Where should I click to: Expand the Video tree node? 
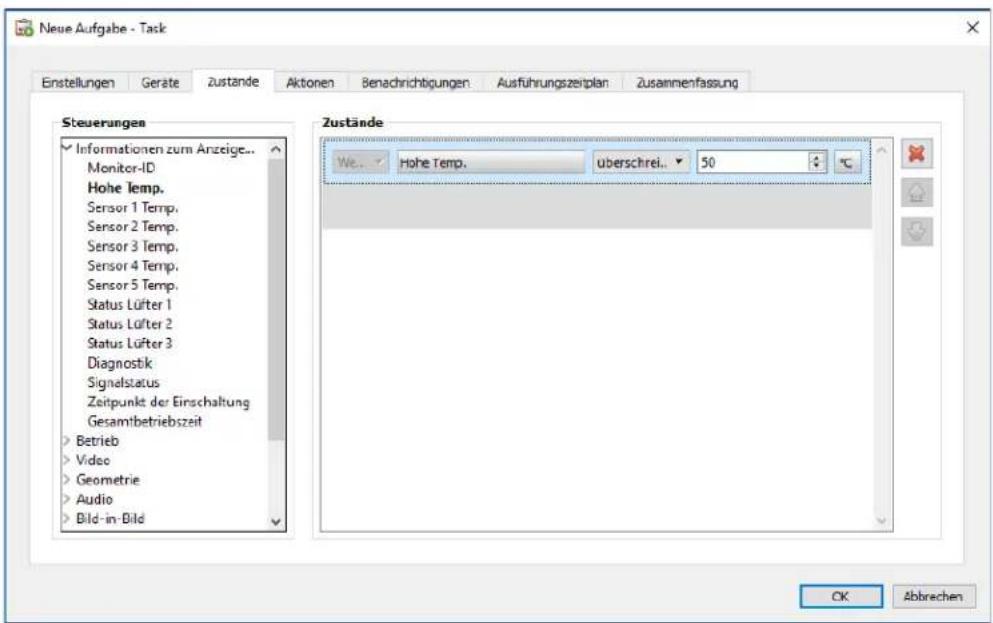pyautogui.click(x=66, y=460)
